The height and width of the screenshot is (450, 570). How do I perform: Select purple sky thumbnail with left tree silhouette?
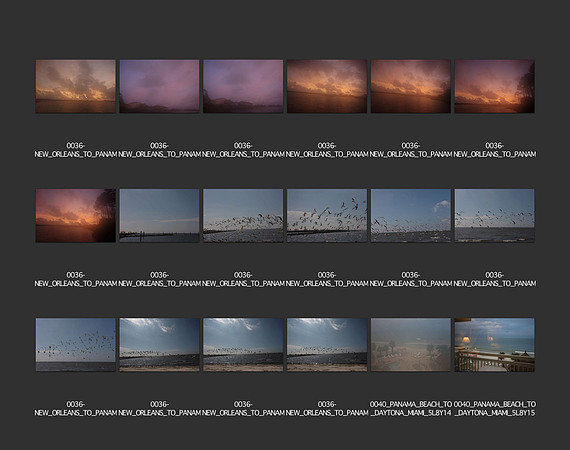click(243, 86)
